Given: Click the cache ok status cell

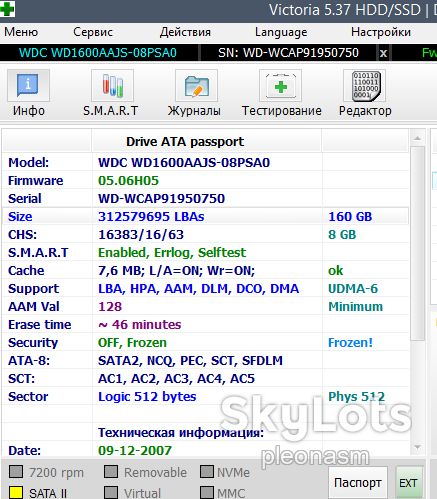Looking at the screenshot, I should click(335, 271).
